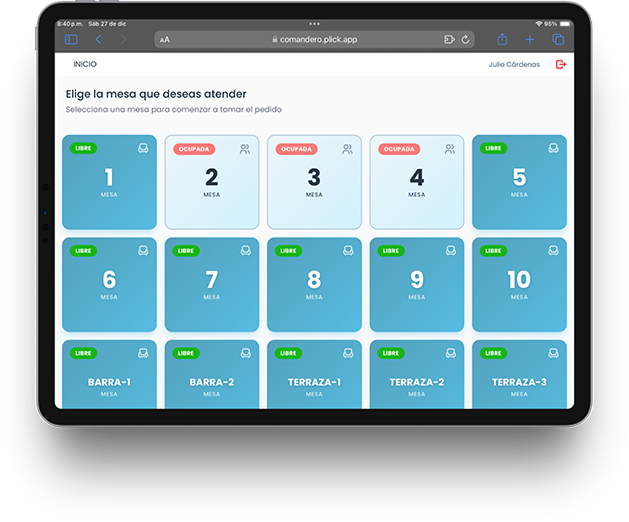Click the people icon on Mesa 2
Image resolution: width=629 pixels, height=522 pixels.
[245, 149]
